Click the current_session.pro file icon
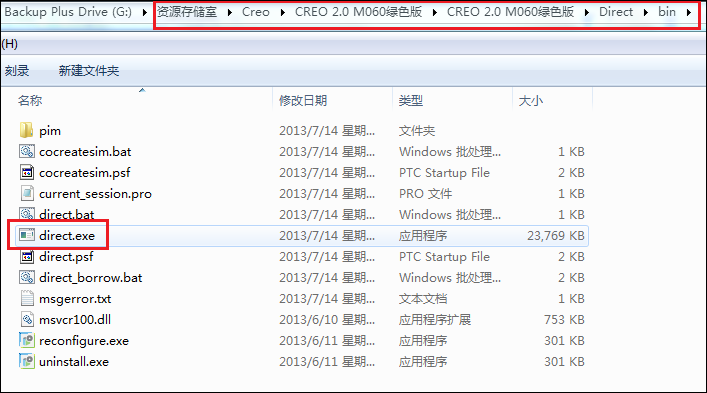The width and height of the screenshot is (707, 393). 27,193
